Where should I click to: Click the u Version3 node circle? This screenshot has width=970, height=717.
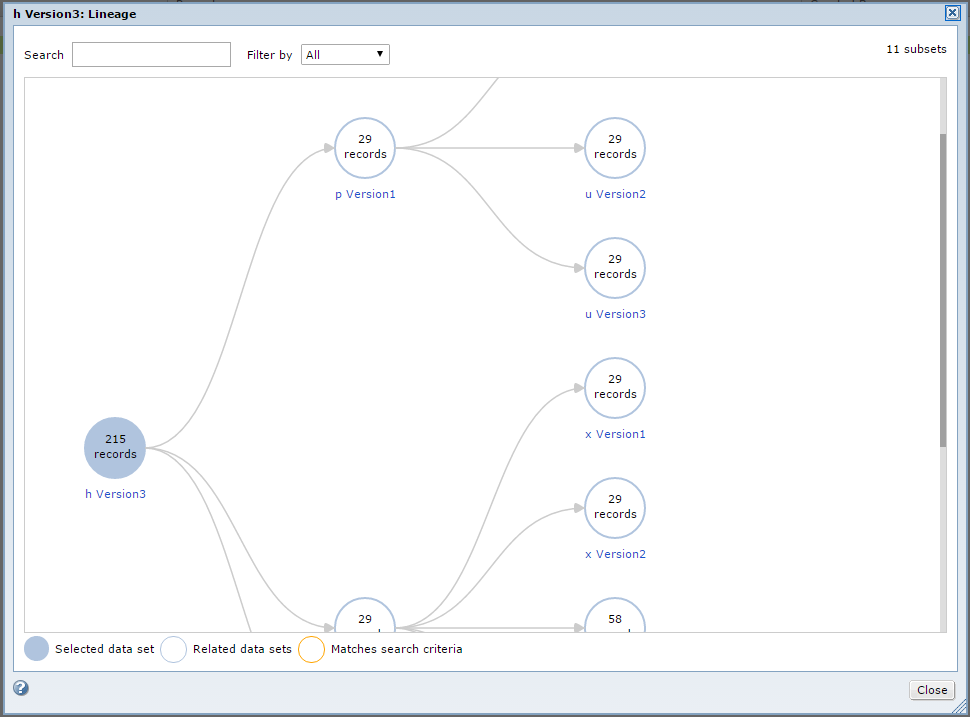point(615,268)
